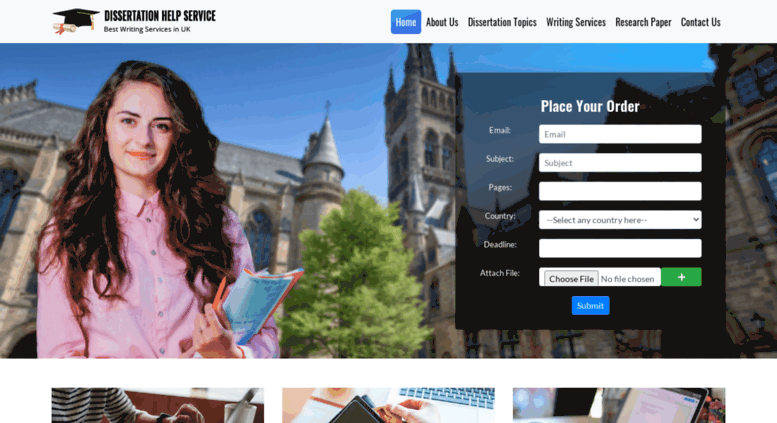
Task: Go to the About Us page
Action: point(442,22)
